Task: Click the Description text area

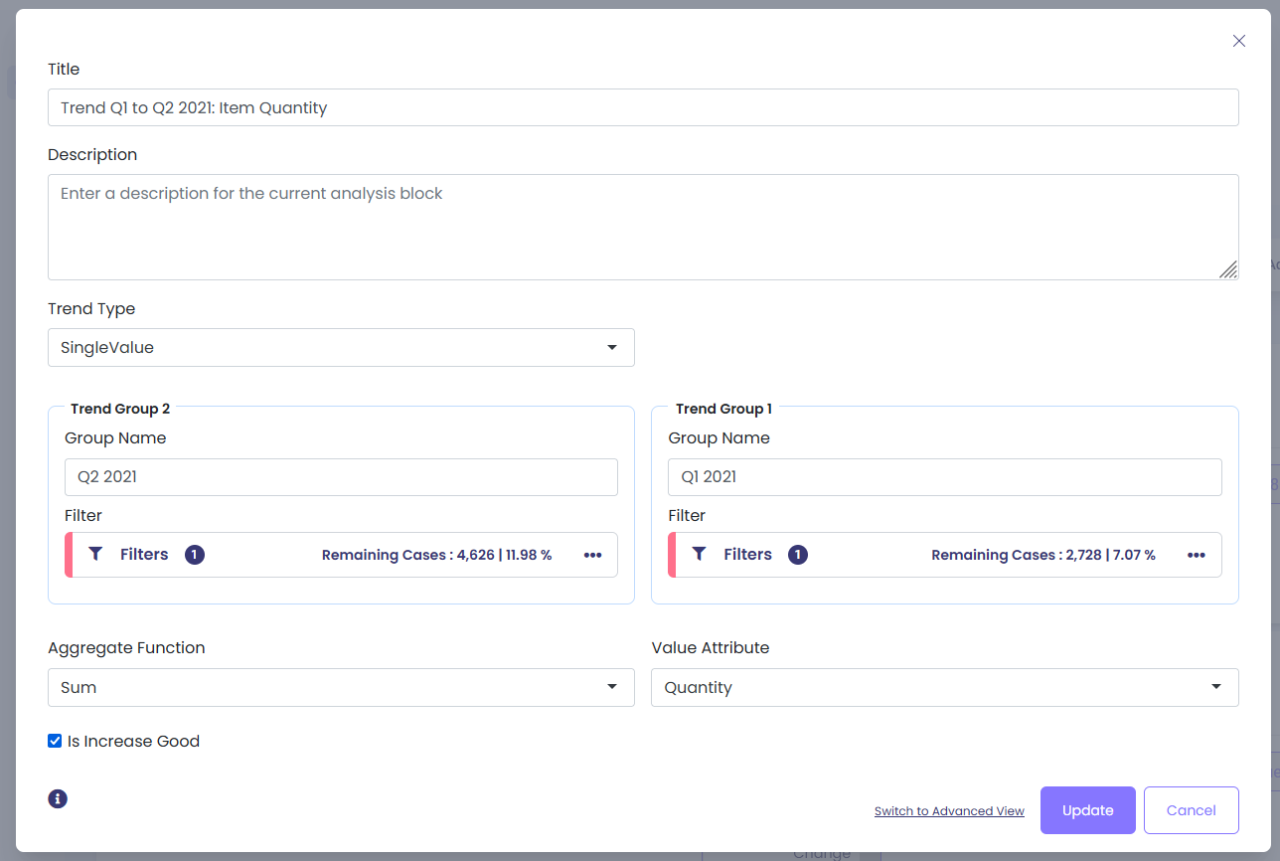Action: [x=643, y=227]
